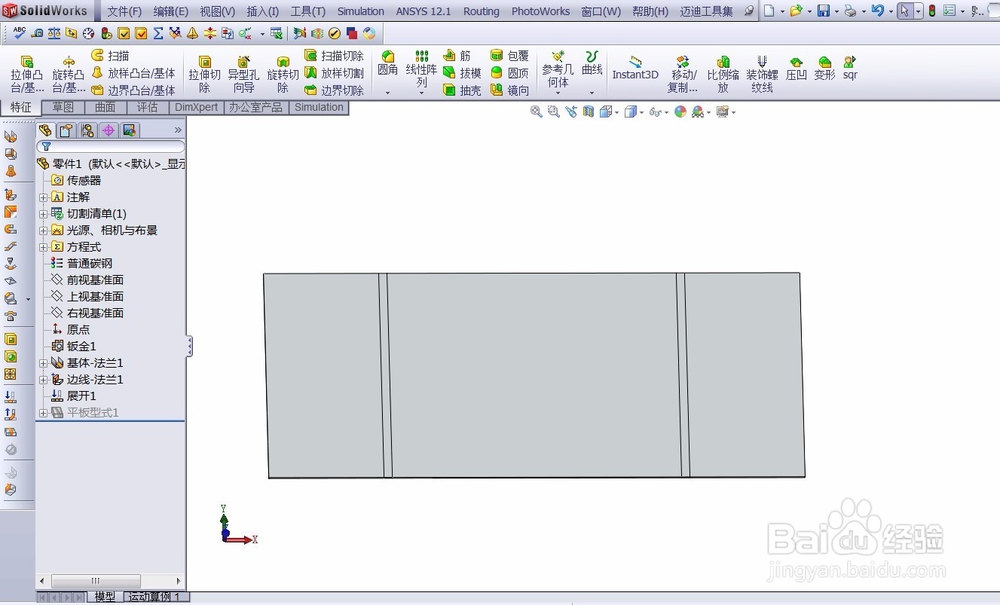Select the Revolved Boss/Base (旋转凸台) tool
This screenshot has width=1000, height=605.
point(68,74)
